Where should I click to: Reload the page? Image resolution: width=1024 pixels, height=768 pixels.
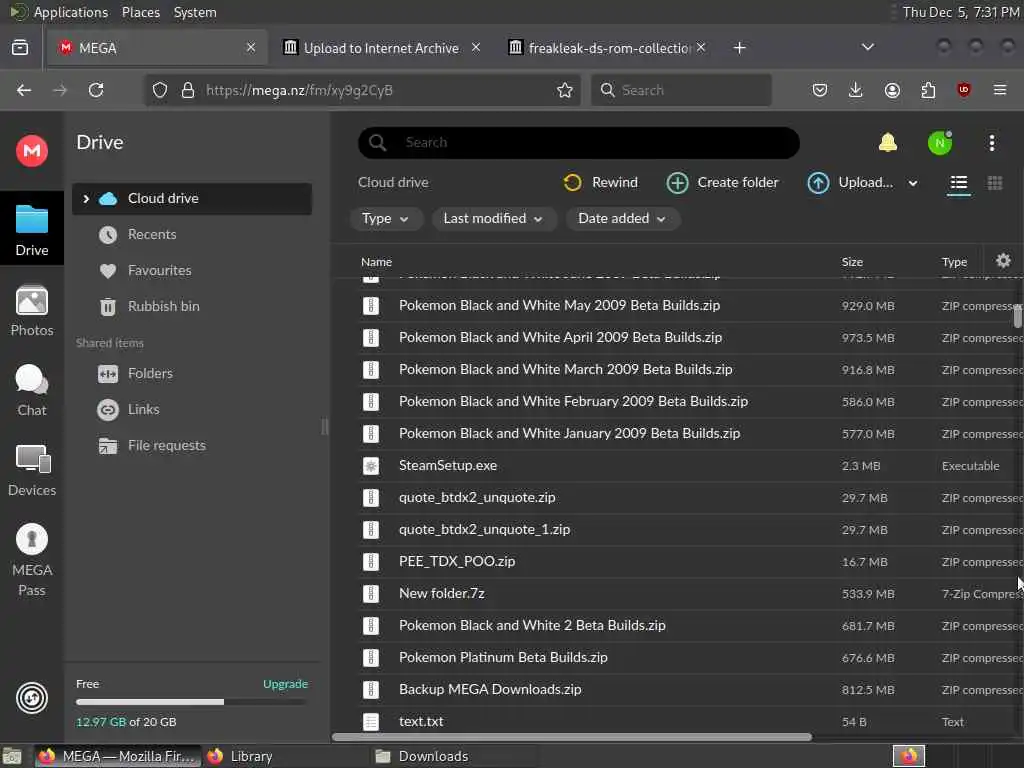click(96, 90)
